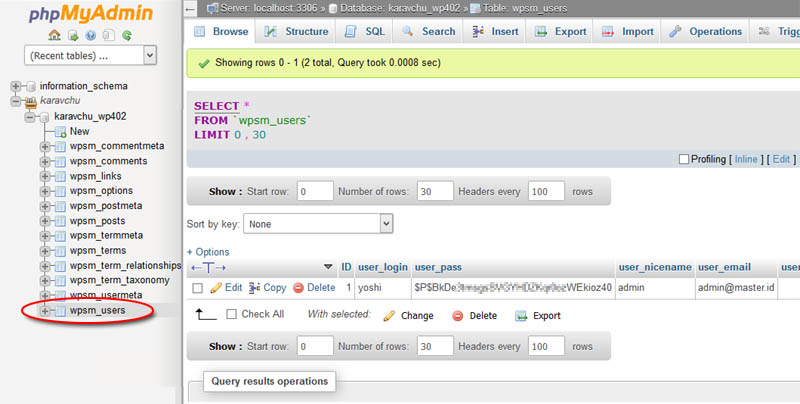This screenshot has height=404, width=800.
Task: Open the Recent tables dropdown
Action: tap(90, 56)
